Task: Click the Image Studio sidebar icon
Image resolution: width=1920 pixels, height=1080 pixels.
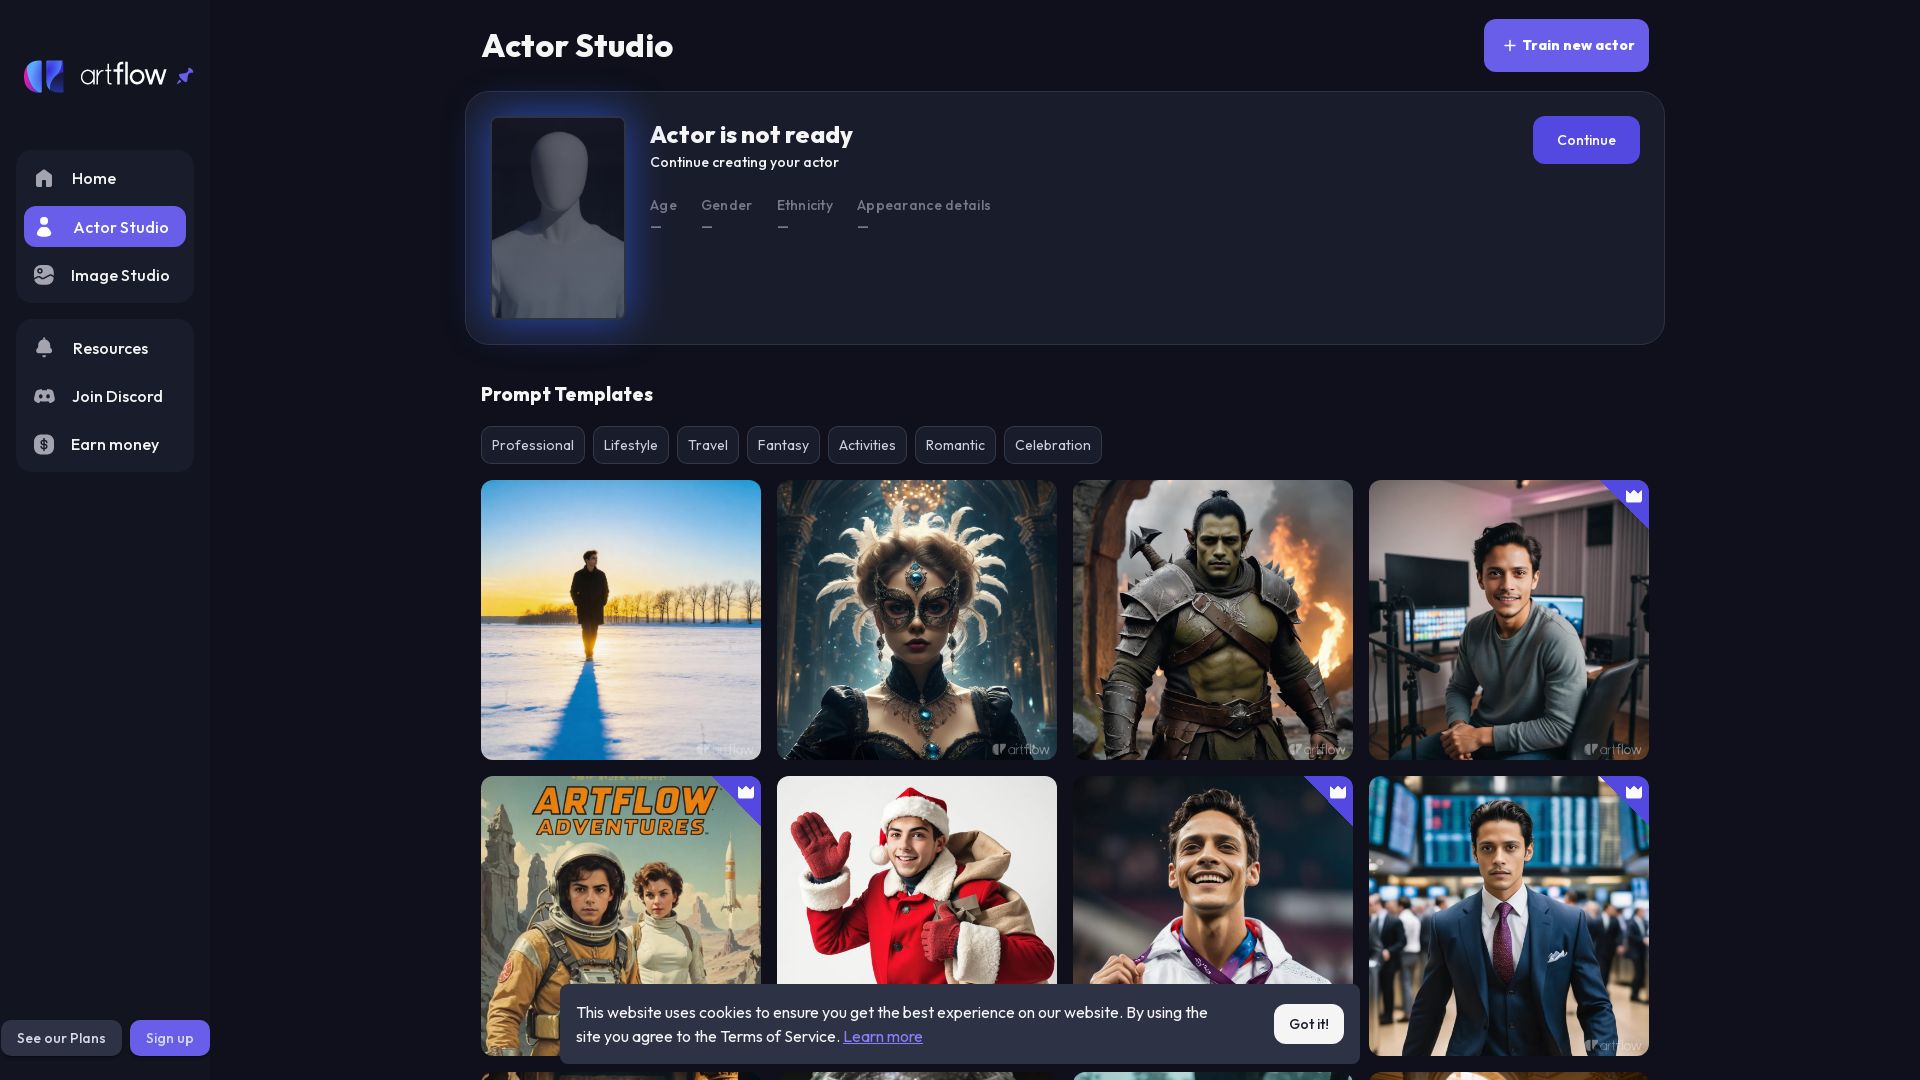Action: [44, 275]
